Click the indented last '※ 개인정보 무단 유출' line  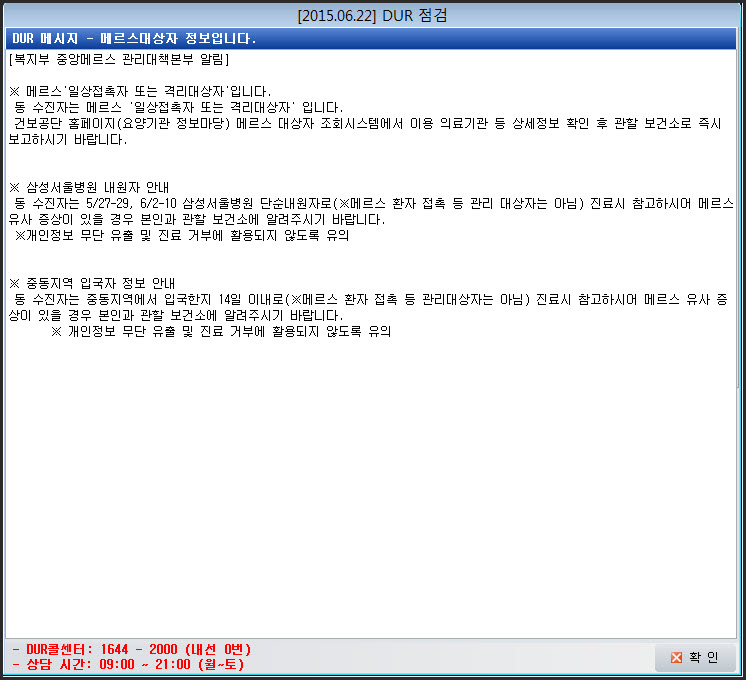[x=220, y=331]
